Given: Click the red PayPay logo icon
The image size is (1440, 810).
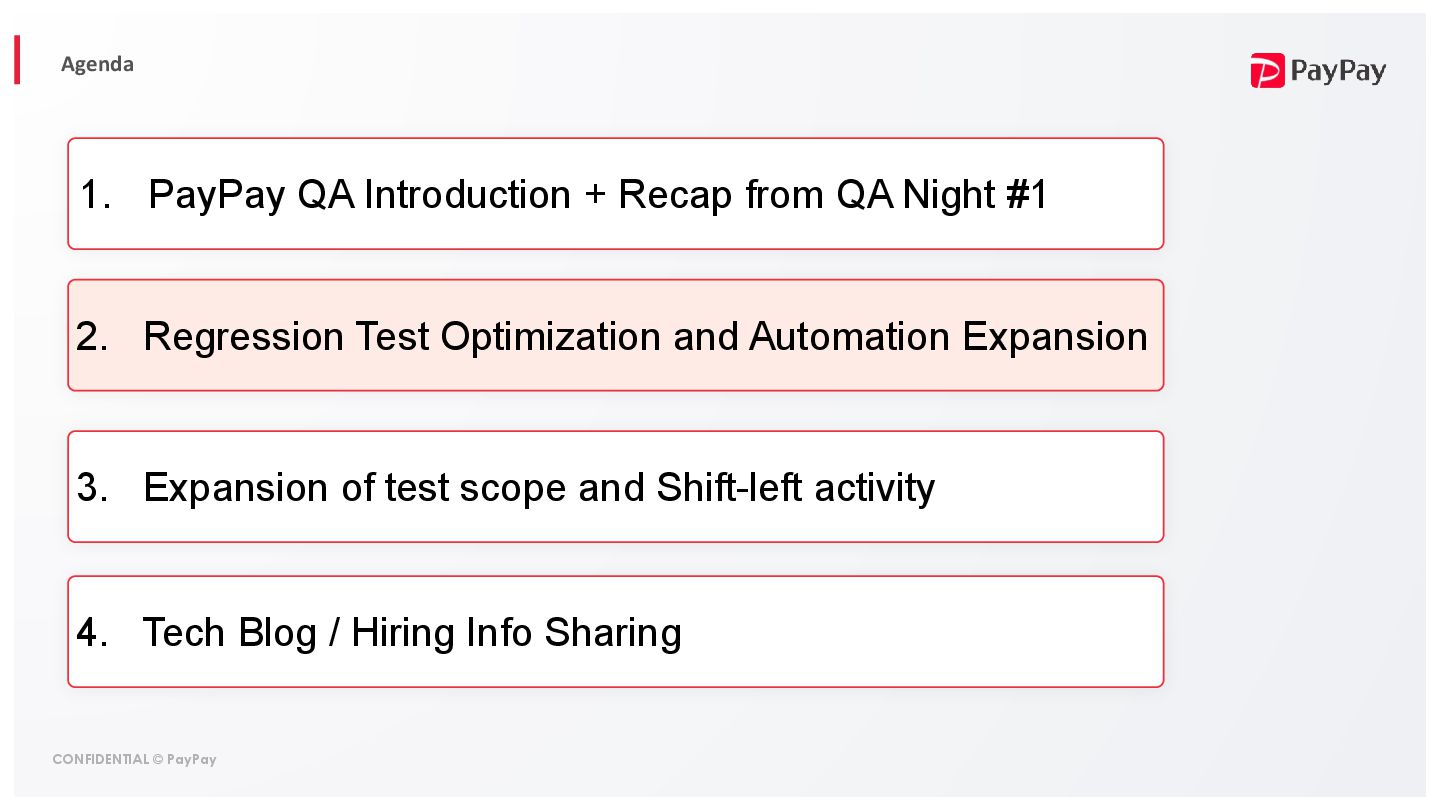Looking at the screenshot, I should [1267, 71].
